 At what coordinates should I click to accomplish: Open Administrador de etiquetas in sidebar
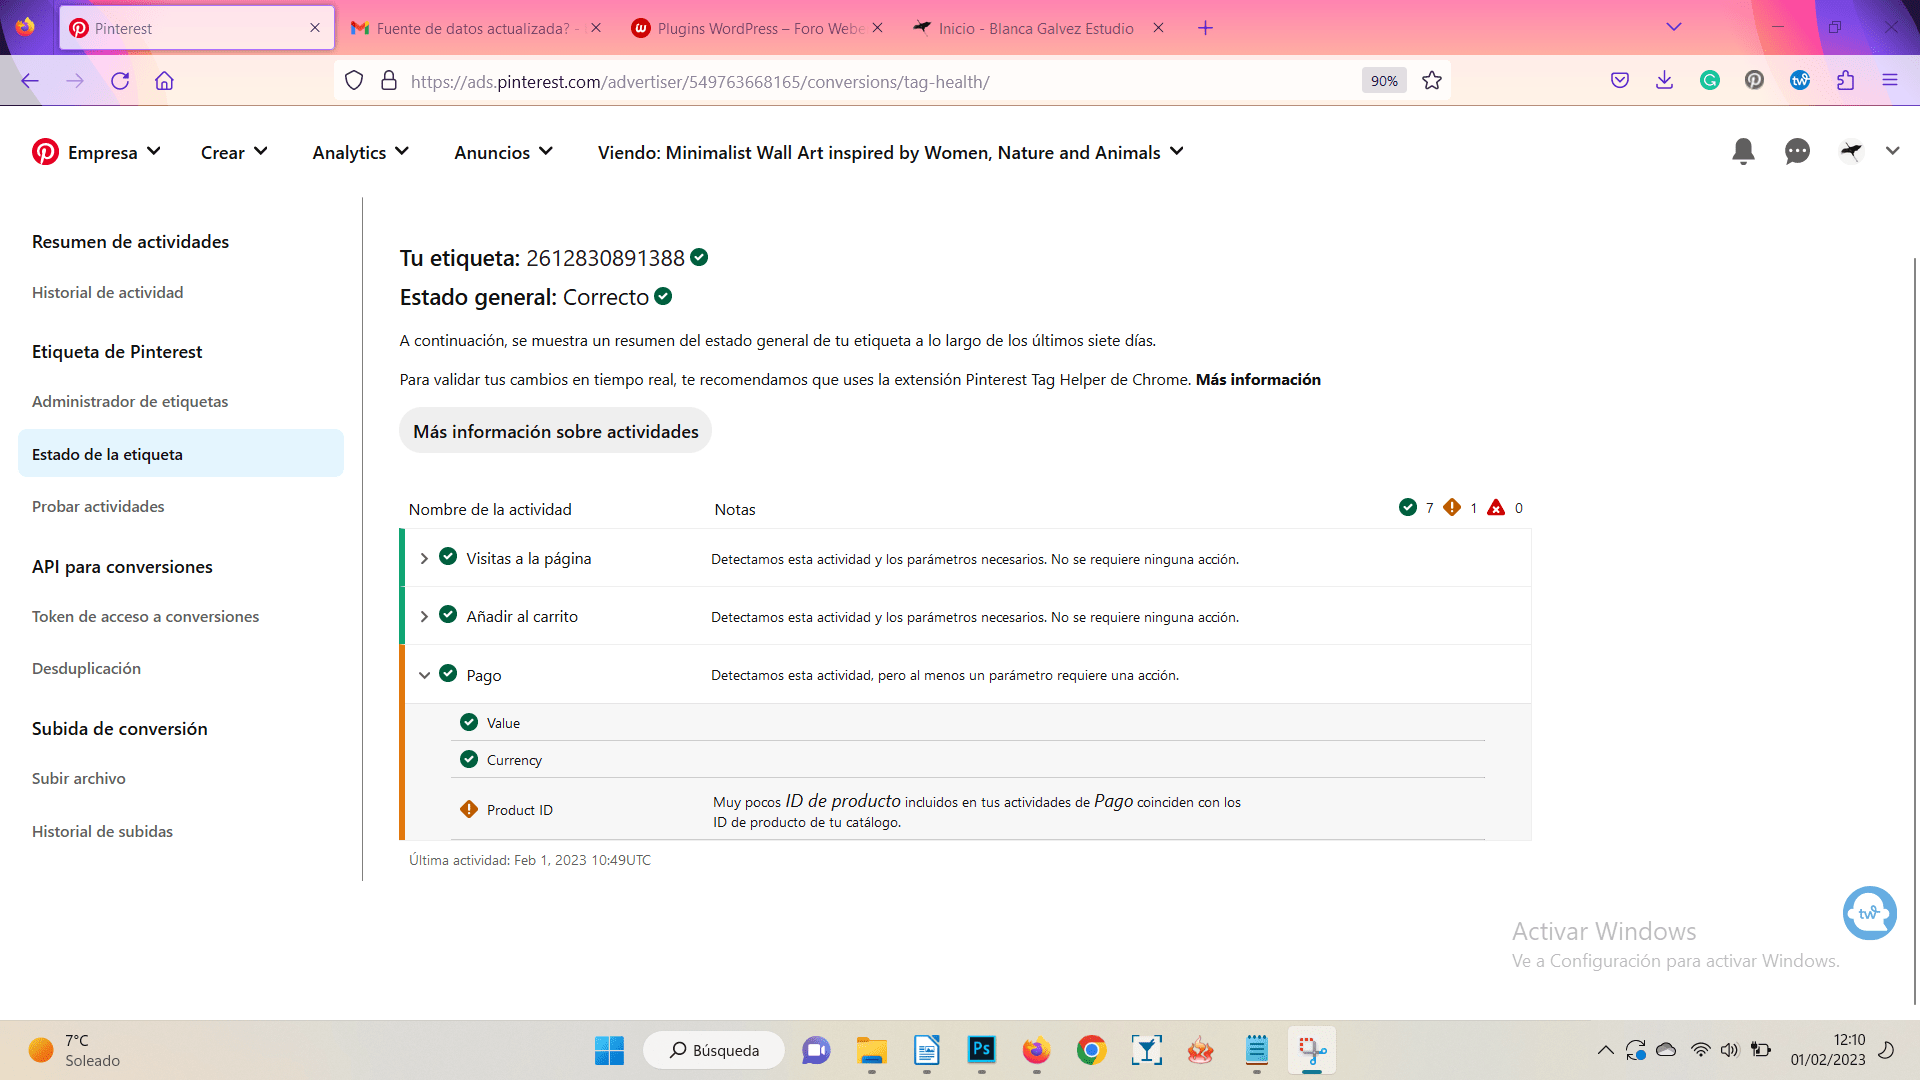(130, 401)
